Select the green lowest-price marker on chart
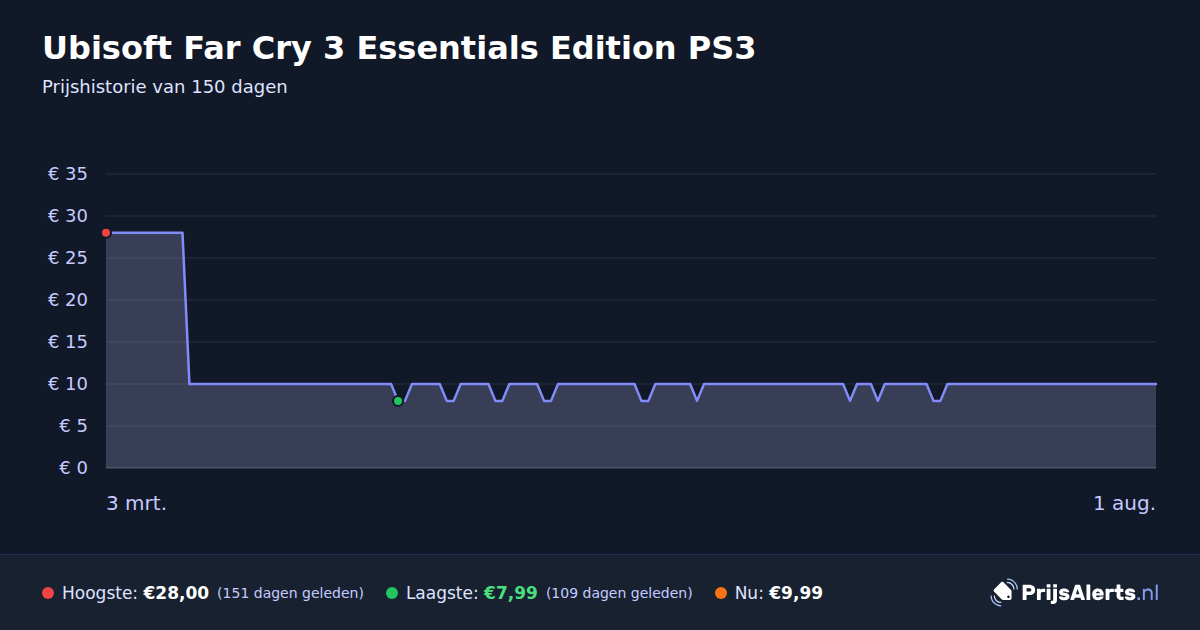 (x=398, y=401)
